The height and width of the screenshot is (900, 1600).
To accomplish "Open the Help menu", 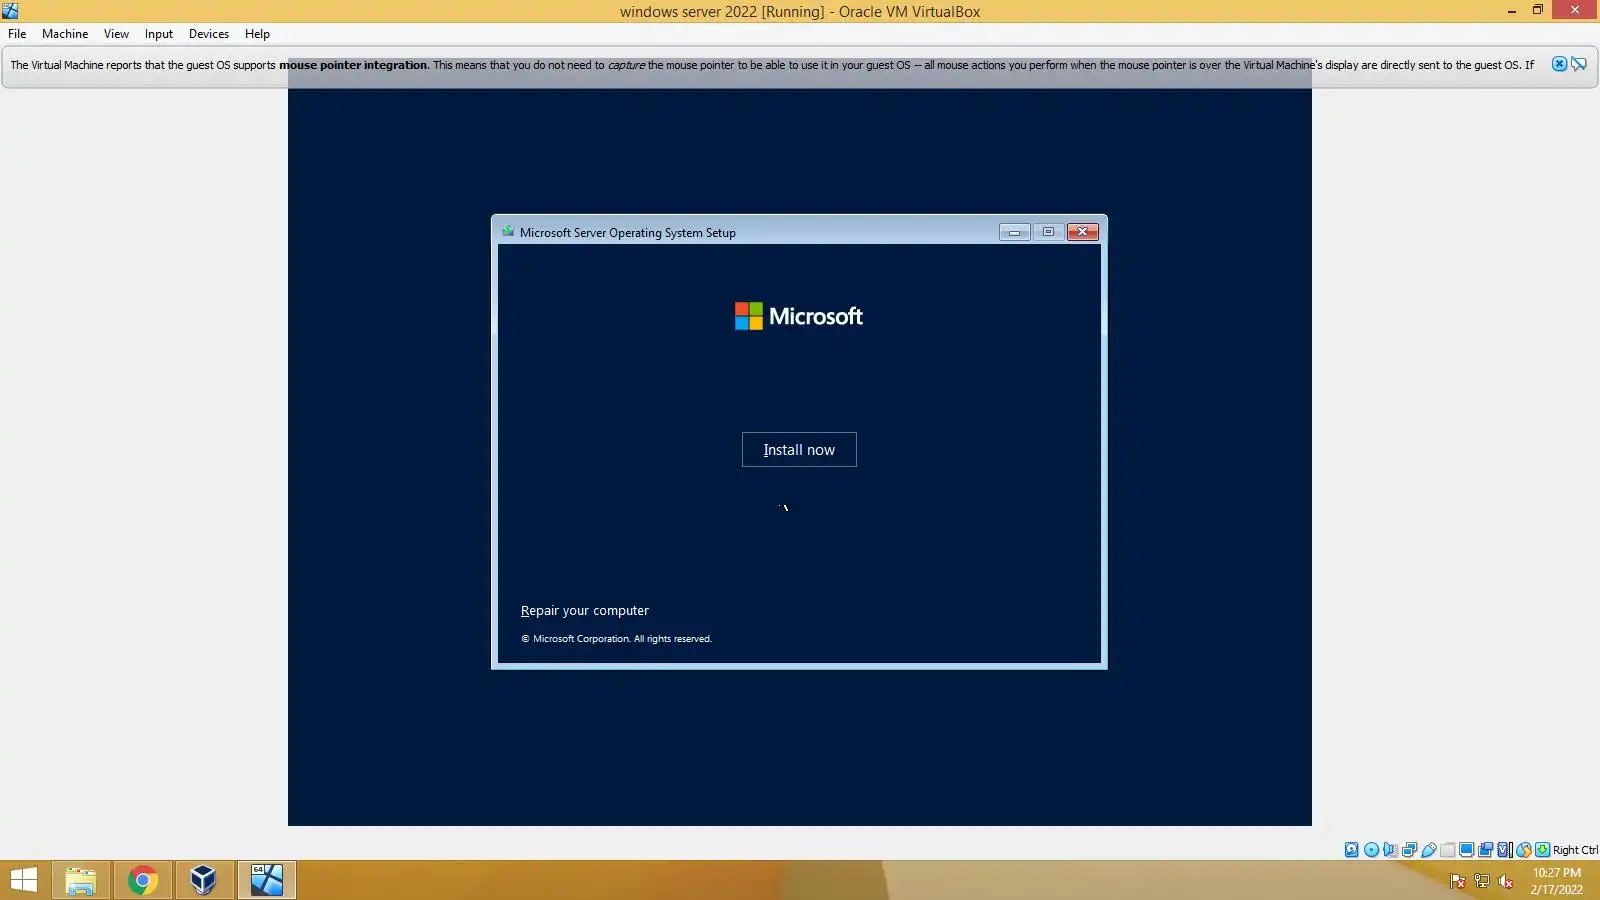I will pyautogui.click(x=257, y=34).
